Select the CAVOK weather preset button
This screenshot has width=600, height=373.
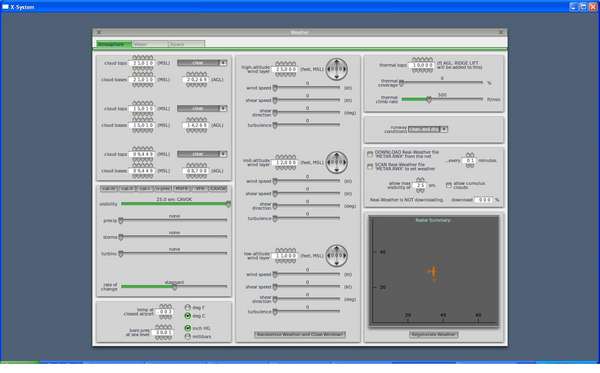coord(218,189)
